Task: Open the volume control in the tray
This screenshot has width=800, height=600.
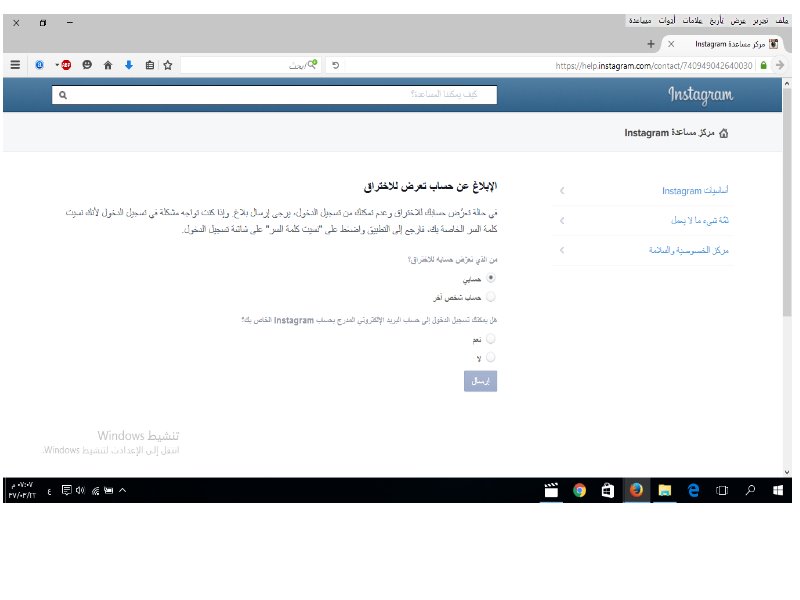Action: tap(80, 490)
